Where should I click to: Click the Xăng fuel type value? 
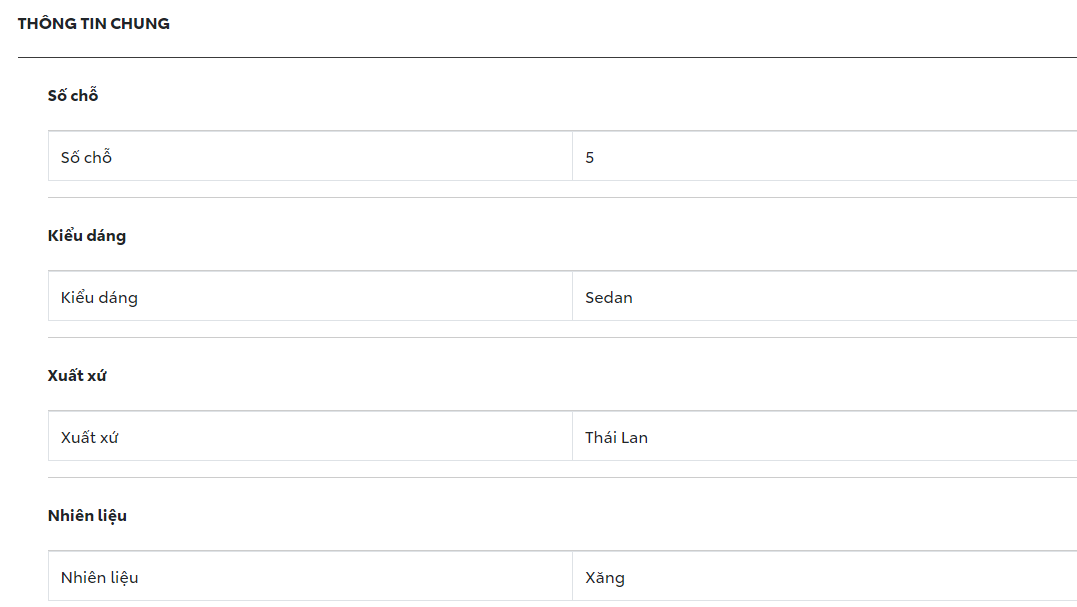click(605, 577)
